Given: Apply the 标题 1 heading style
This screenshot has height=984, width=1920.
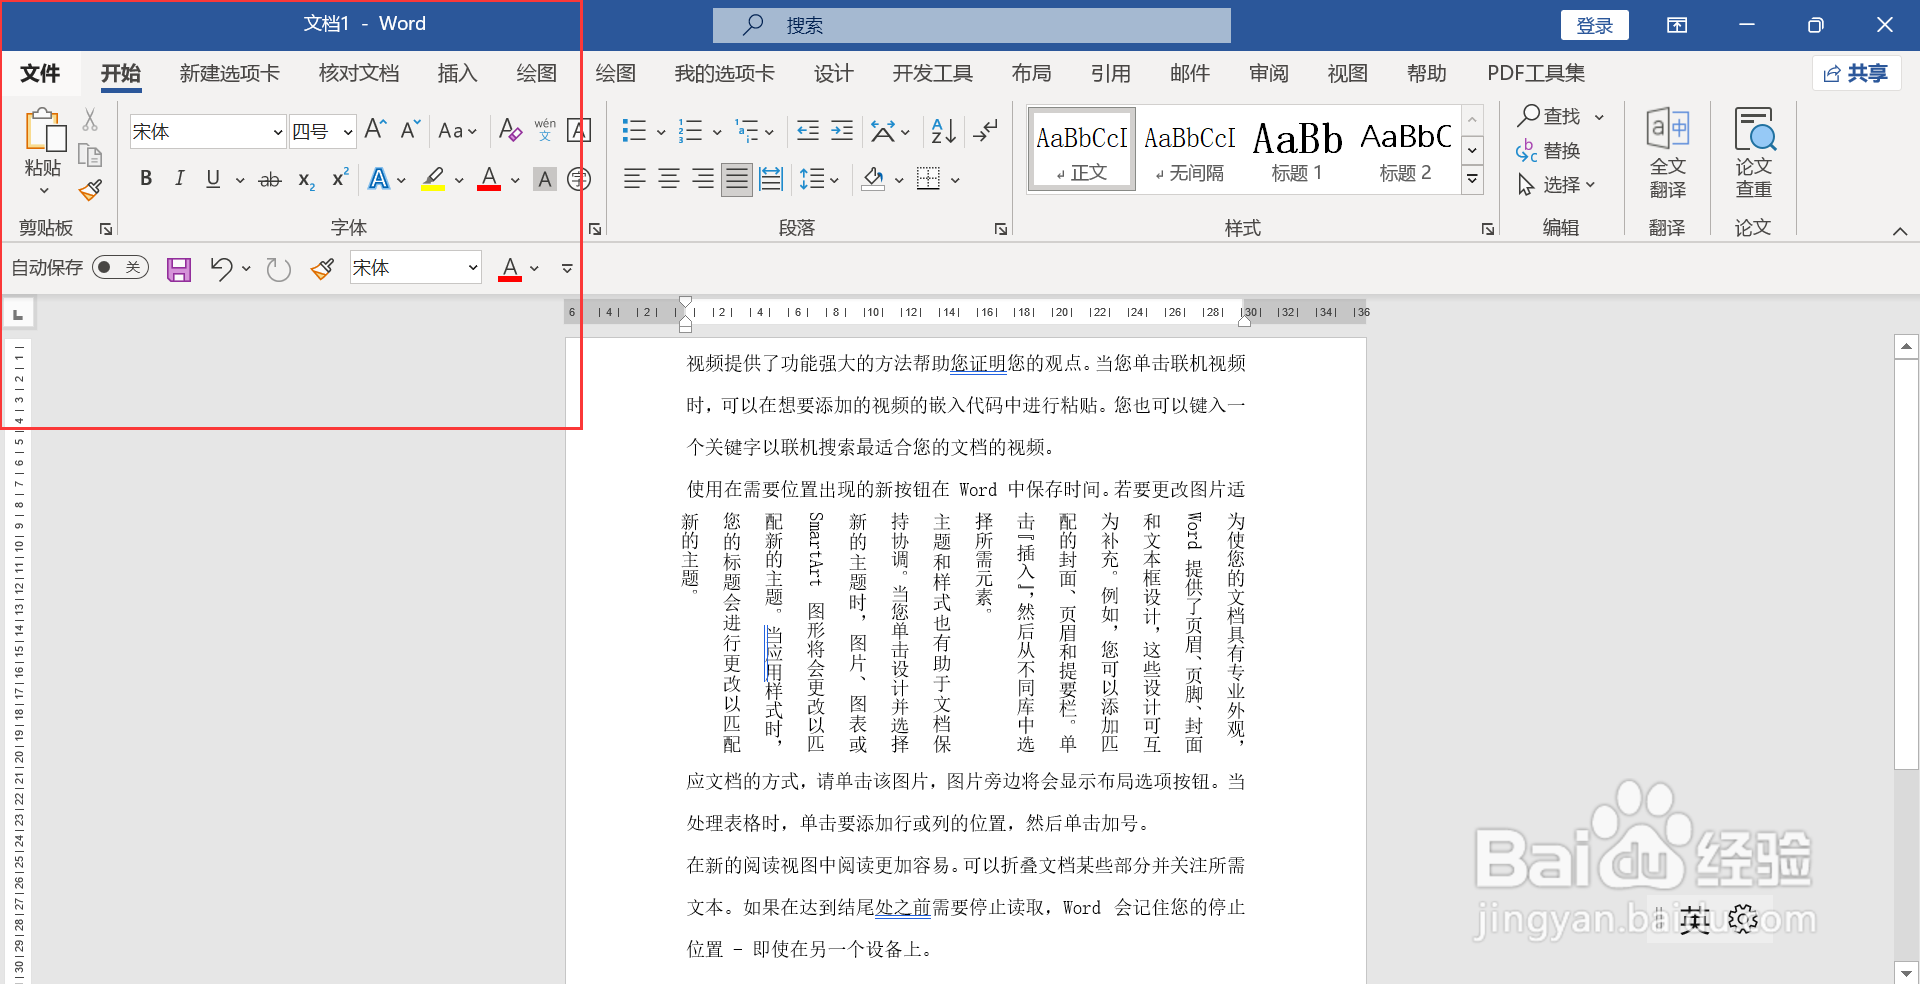Looking at the screenshot, I should point(1297,148).
